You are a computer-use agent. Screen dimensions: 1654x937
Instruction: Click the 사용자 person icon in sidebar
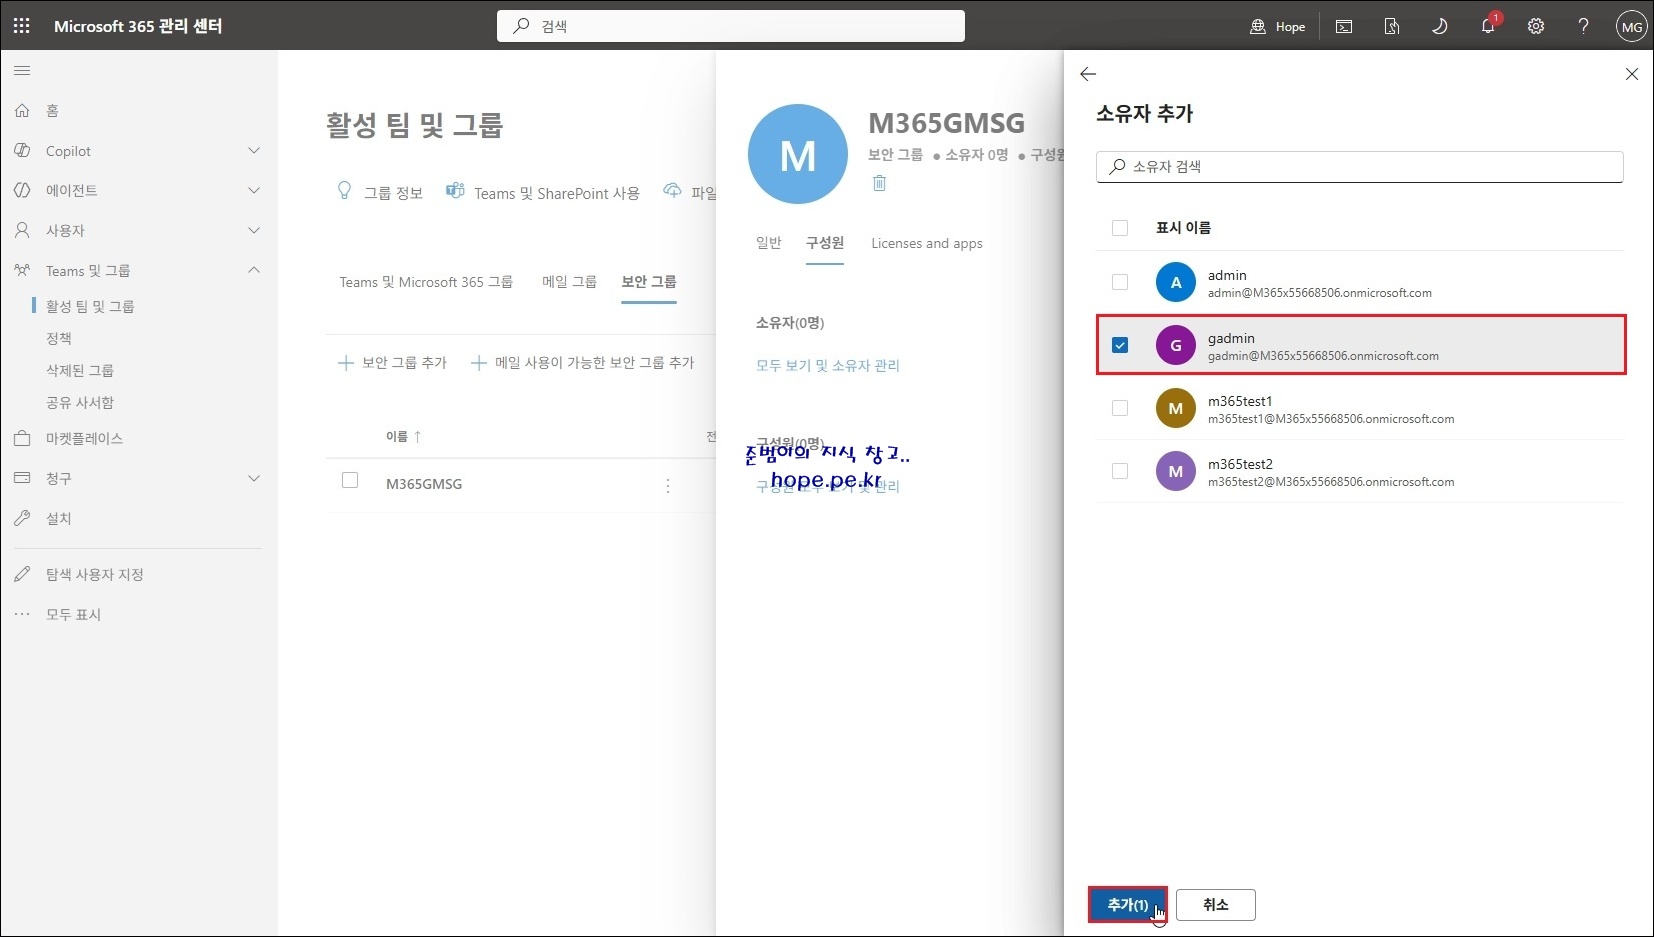[x=22, y=230]
